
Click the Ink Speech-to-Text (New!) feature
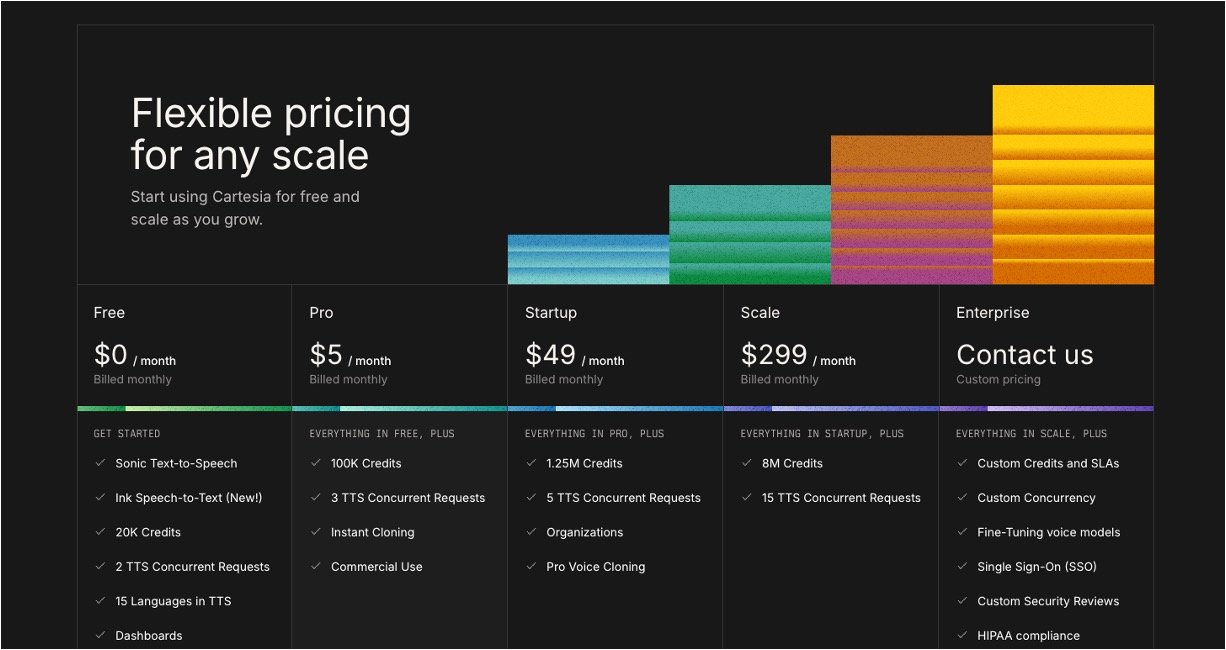coord(188,498)
